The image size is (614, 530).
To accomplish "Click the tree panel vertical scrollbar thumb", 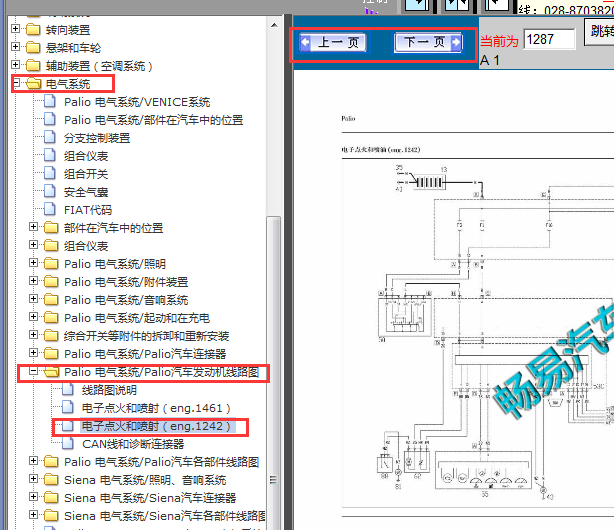I will (x=273, y=372).
